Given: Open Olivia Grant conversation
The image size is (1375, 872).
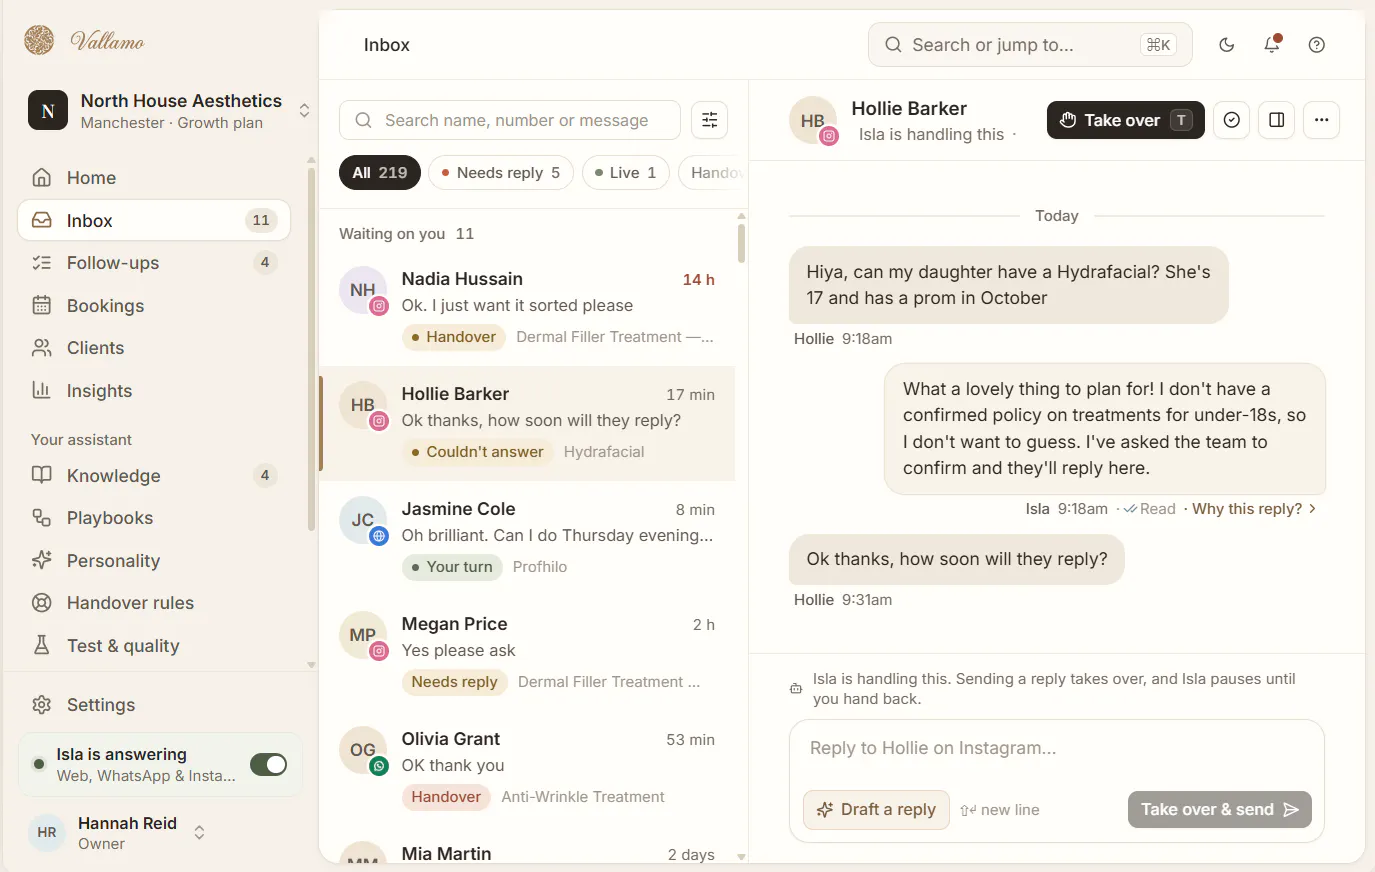Looking at the screenshot, I should (527, 768).
